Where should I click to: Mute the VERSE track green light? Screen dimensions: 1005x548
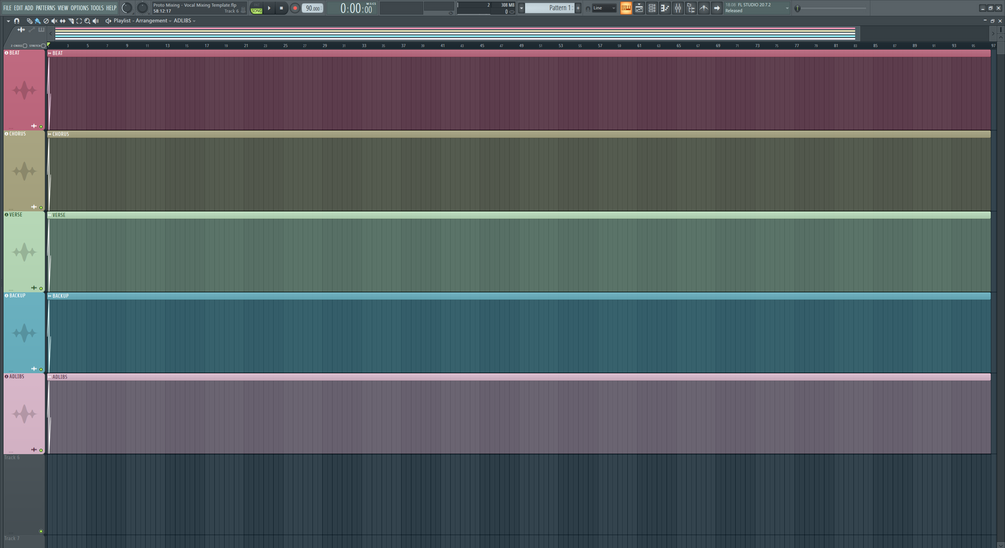click(x=41, y=288)
